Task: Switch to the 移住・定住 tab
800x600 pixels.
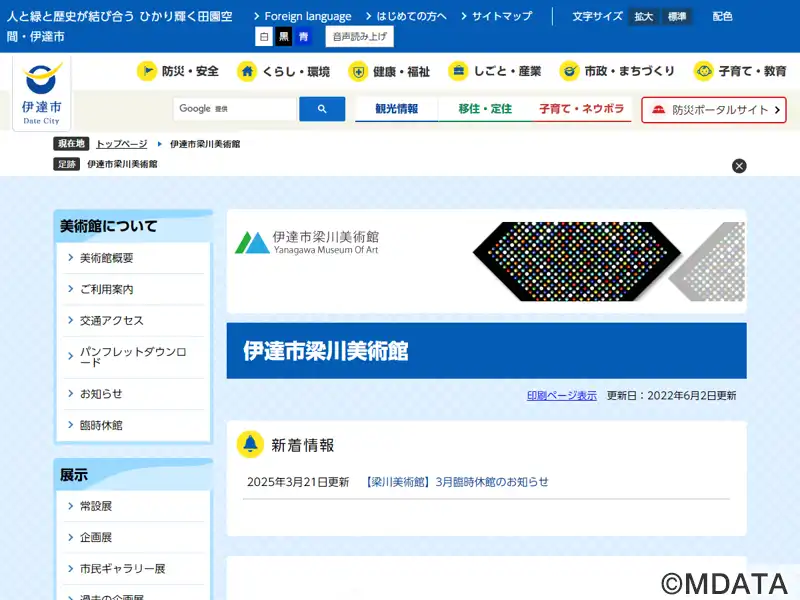Action: click(485, 109)
